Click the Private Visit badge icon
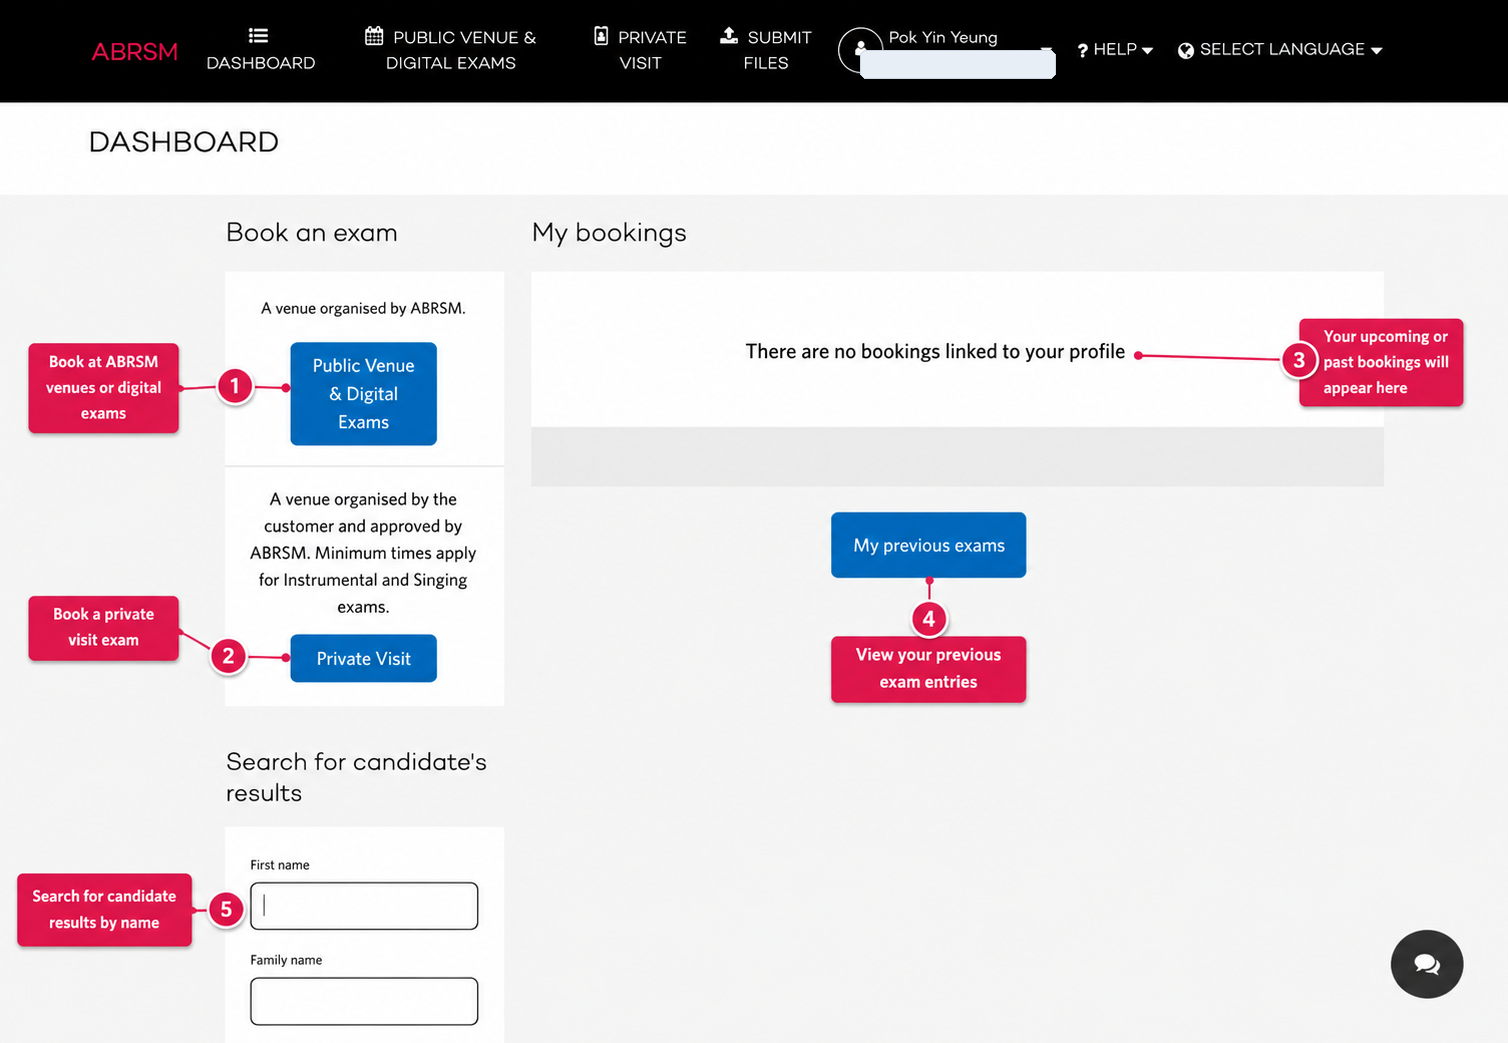 [x=601, y=36]
